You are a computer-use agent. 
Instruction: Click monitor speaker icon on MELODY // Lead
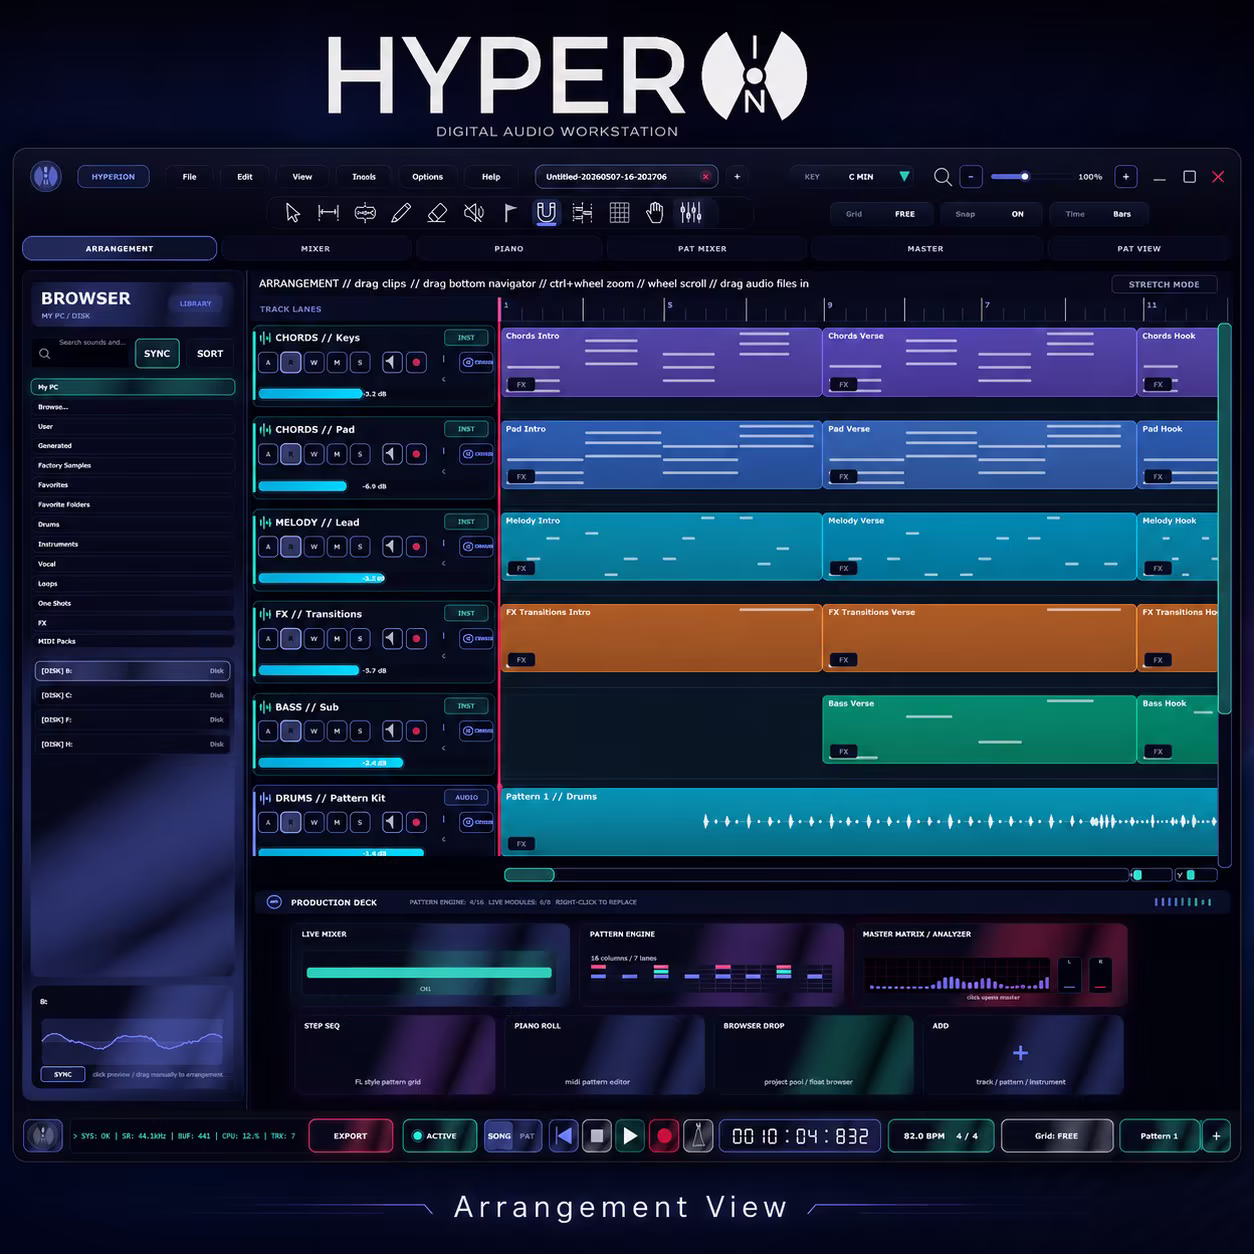coord(392,546)
